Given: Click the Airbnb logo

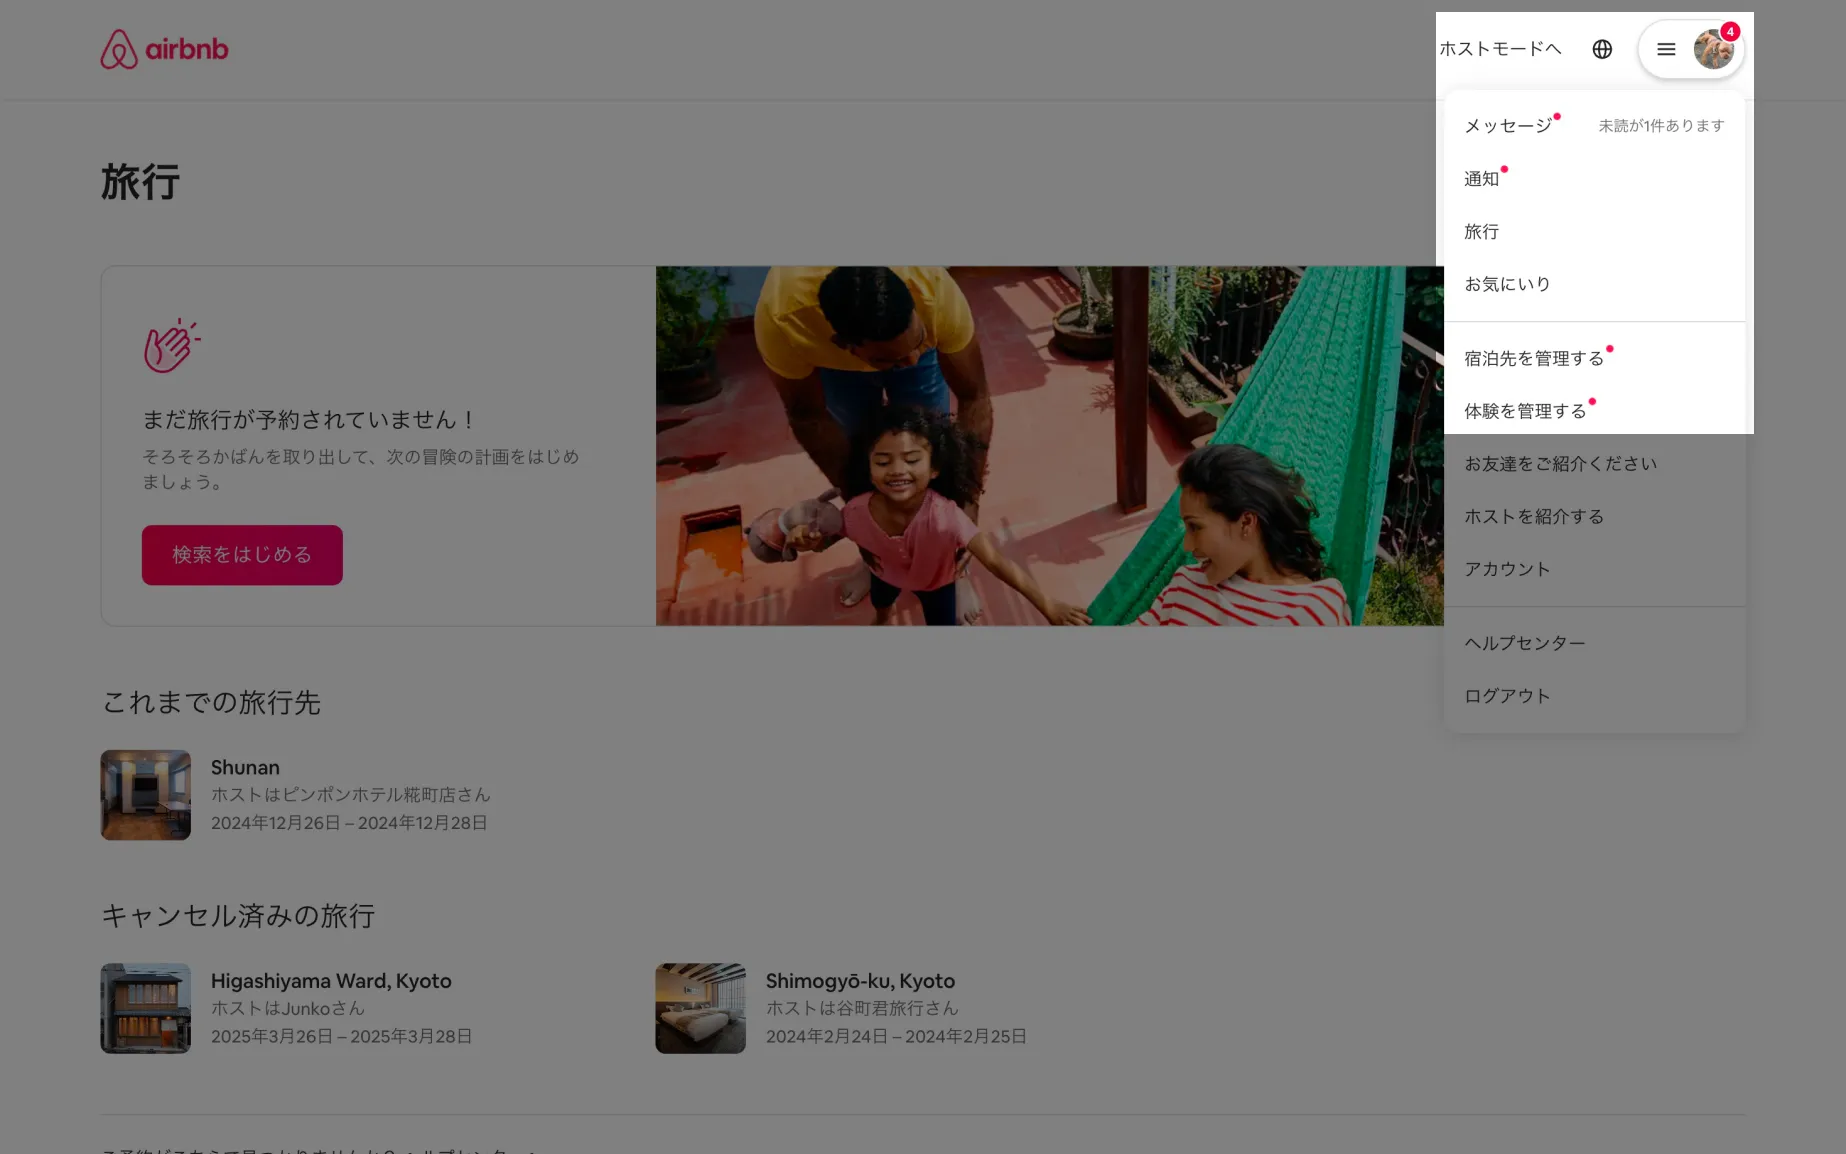Looking at the screenshot, I should tap(164, 49).
